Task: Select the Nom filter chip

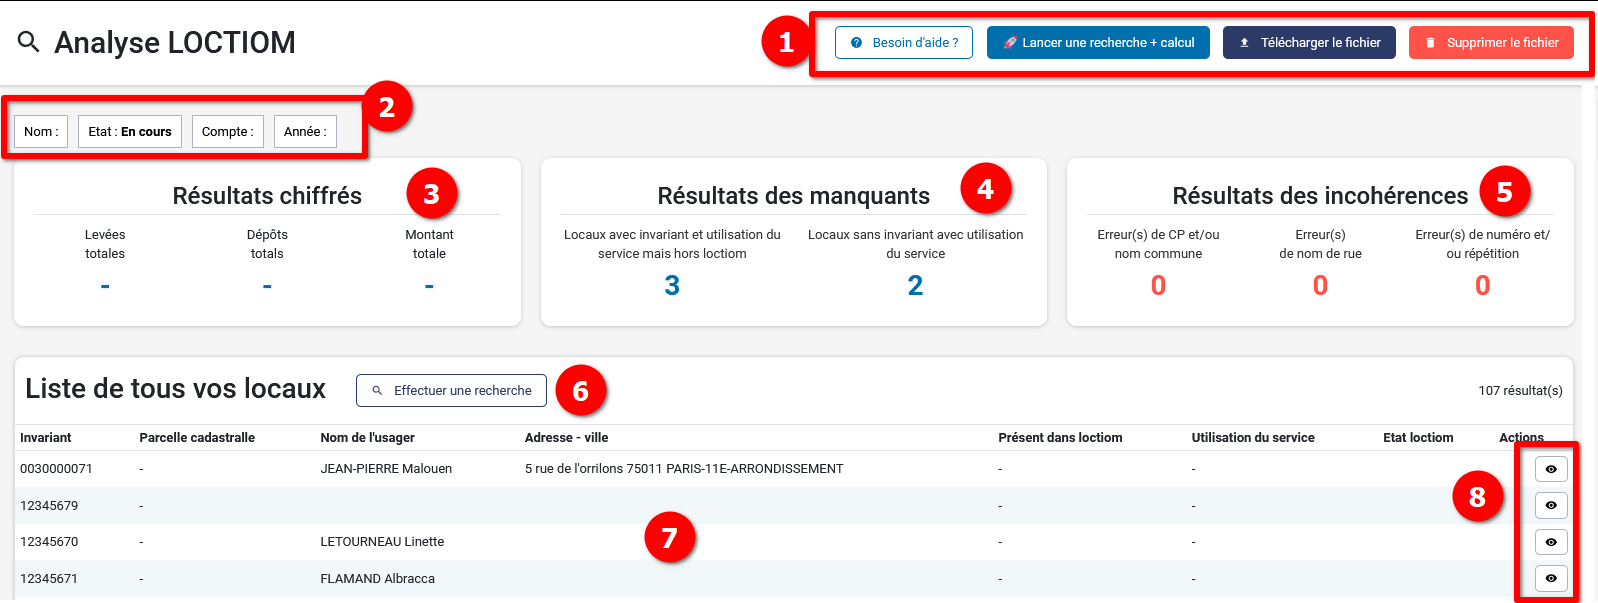Action: 41,132
